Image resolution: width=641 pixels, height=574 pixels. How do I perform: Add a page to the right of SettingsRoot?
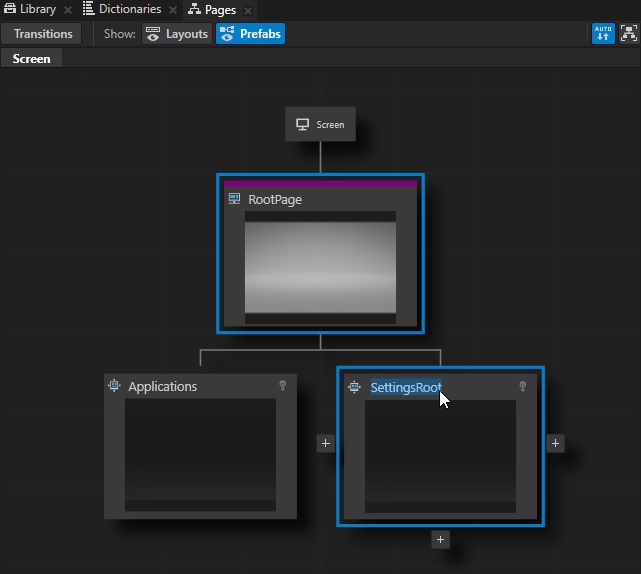(x=556, y=443)
